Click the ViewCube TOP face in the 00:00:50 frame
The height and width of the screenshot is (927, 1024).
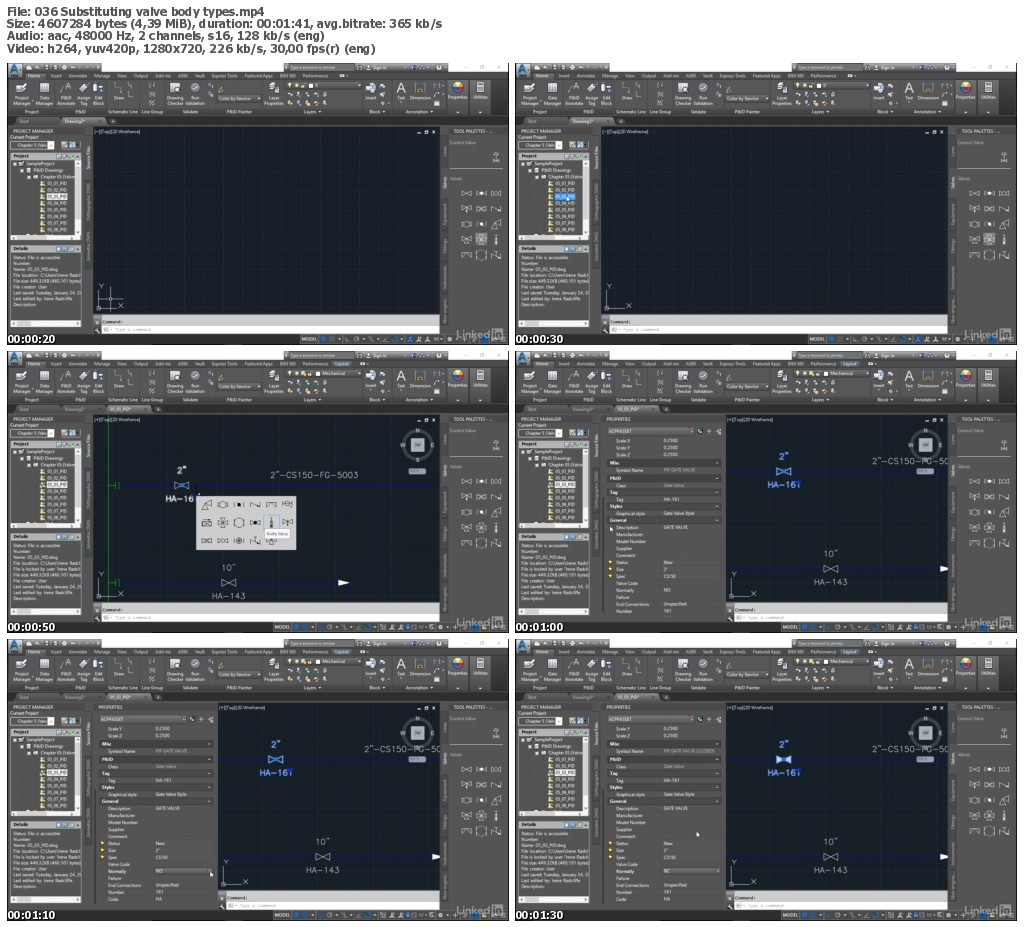pos(417,445)
